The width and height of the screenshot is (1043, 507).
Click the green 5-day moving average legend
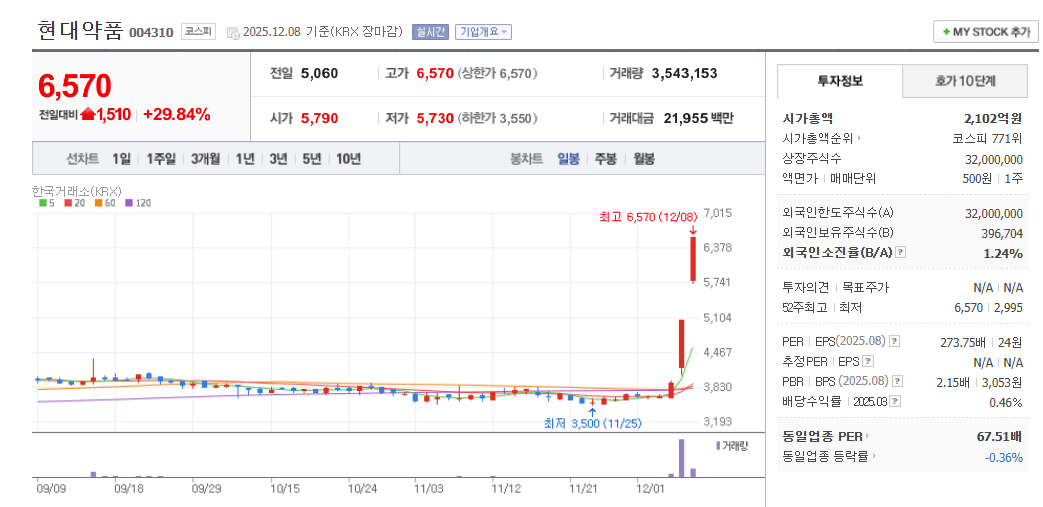coord(45,203)
